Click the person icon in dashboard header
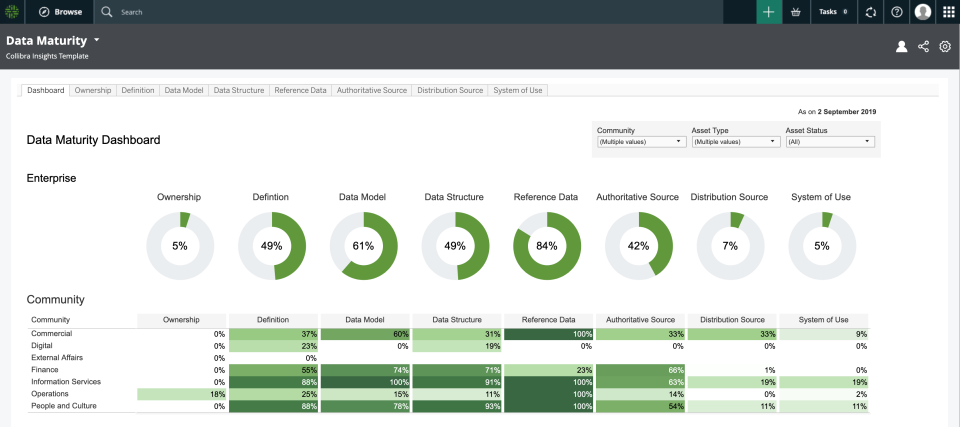Viewport: 960px width, 427px height. pyautogui.click(x=901, y=46)
